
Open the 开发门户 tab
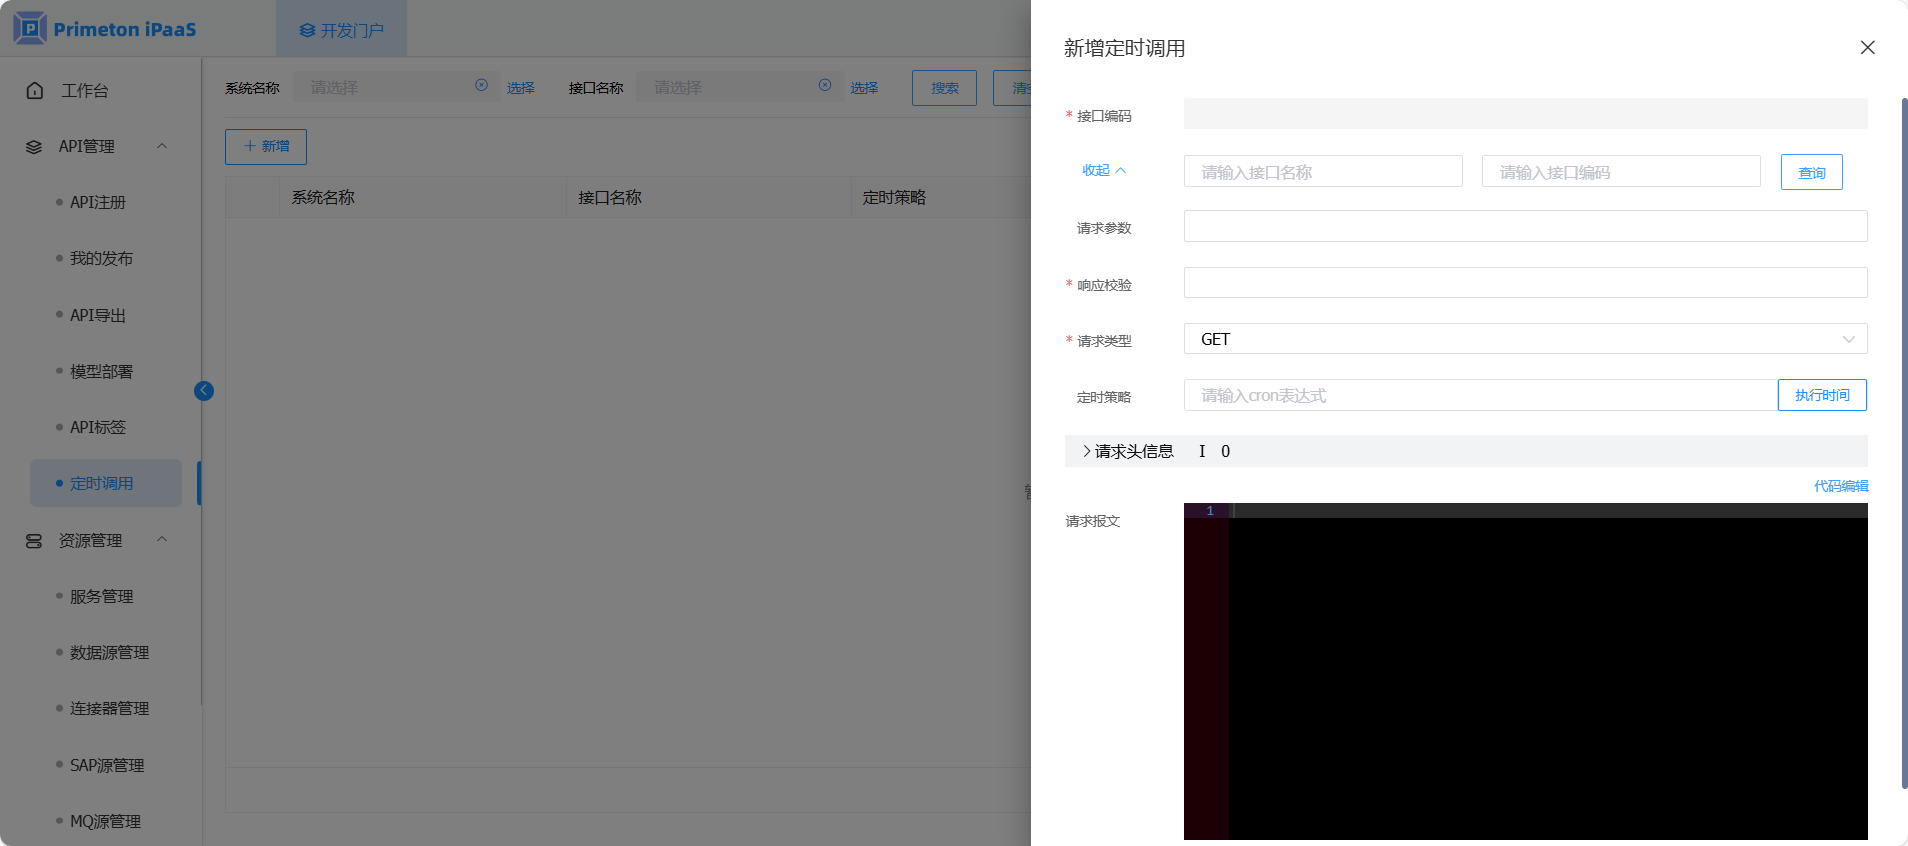pyautogui.click(x=342, y=30)
